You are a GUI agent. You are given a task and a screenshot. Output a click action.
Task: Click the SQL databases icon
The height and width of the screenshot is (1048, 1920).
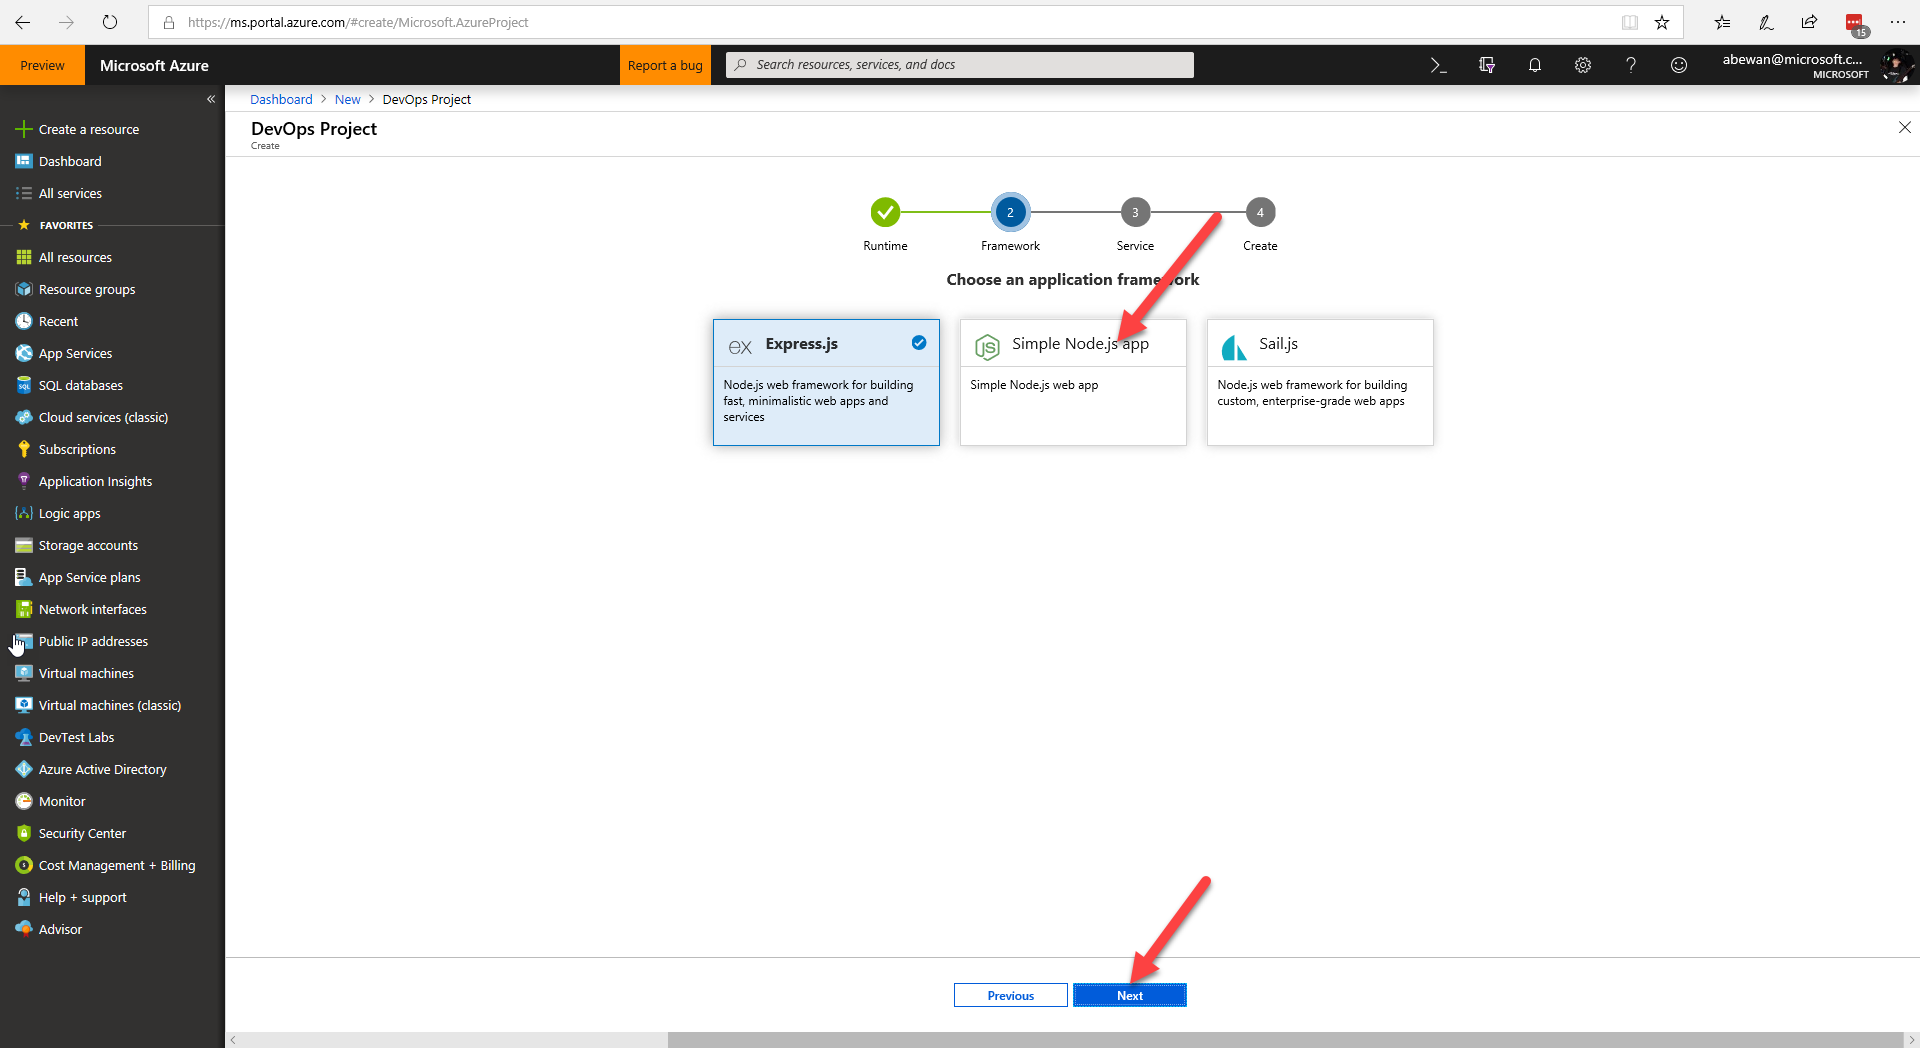coord(24,385)
